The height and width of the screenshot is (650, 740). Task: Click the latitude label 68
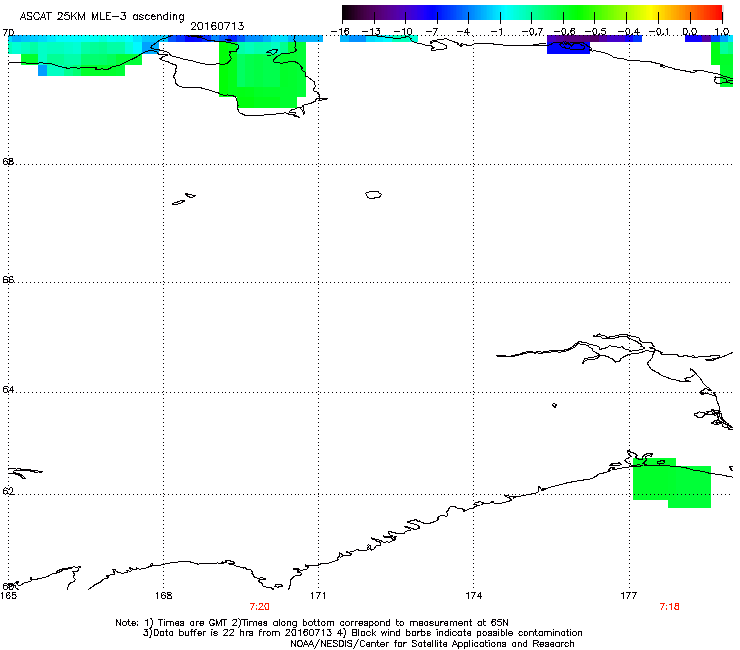pyautogui.click(x=8, y=161)
